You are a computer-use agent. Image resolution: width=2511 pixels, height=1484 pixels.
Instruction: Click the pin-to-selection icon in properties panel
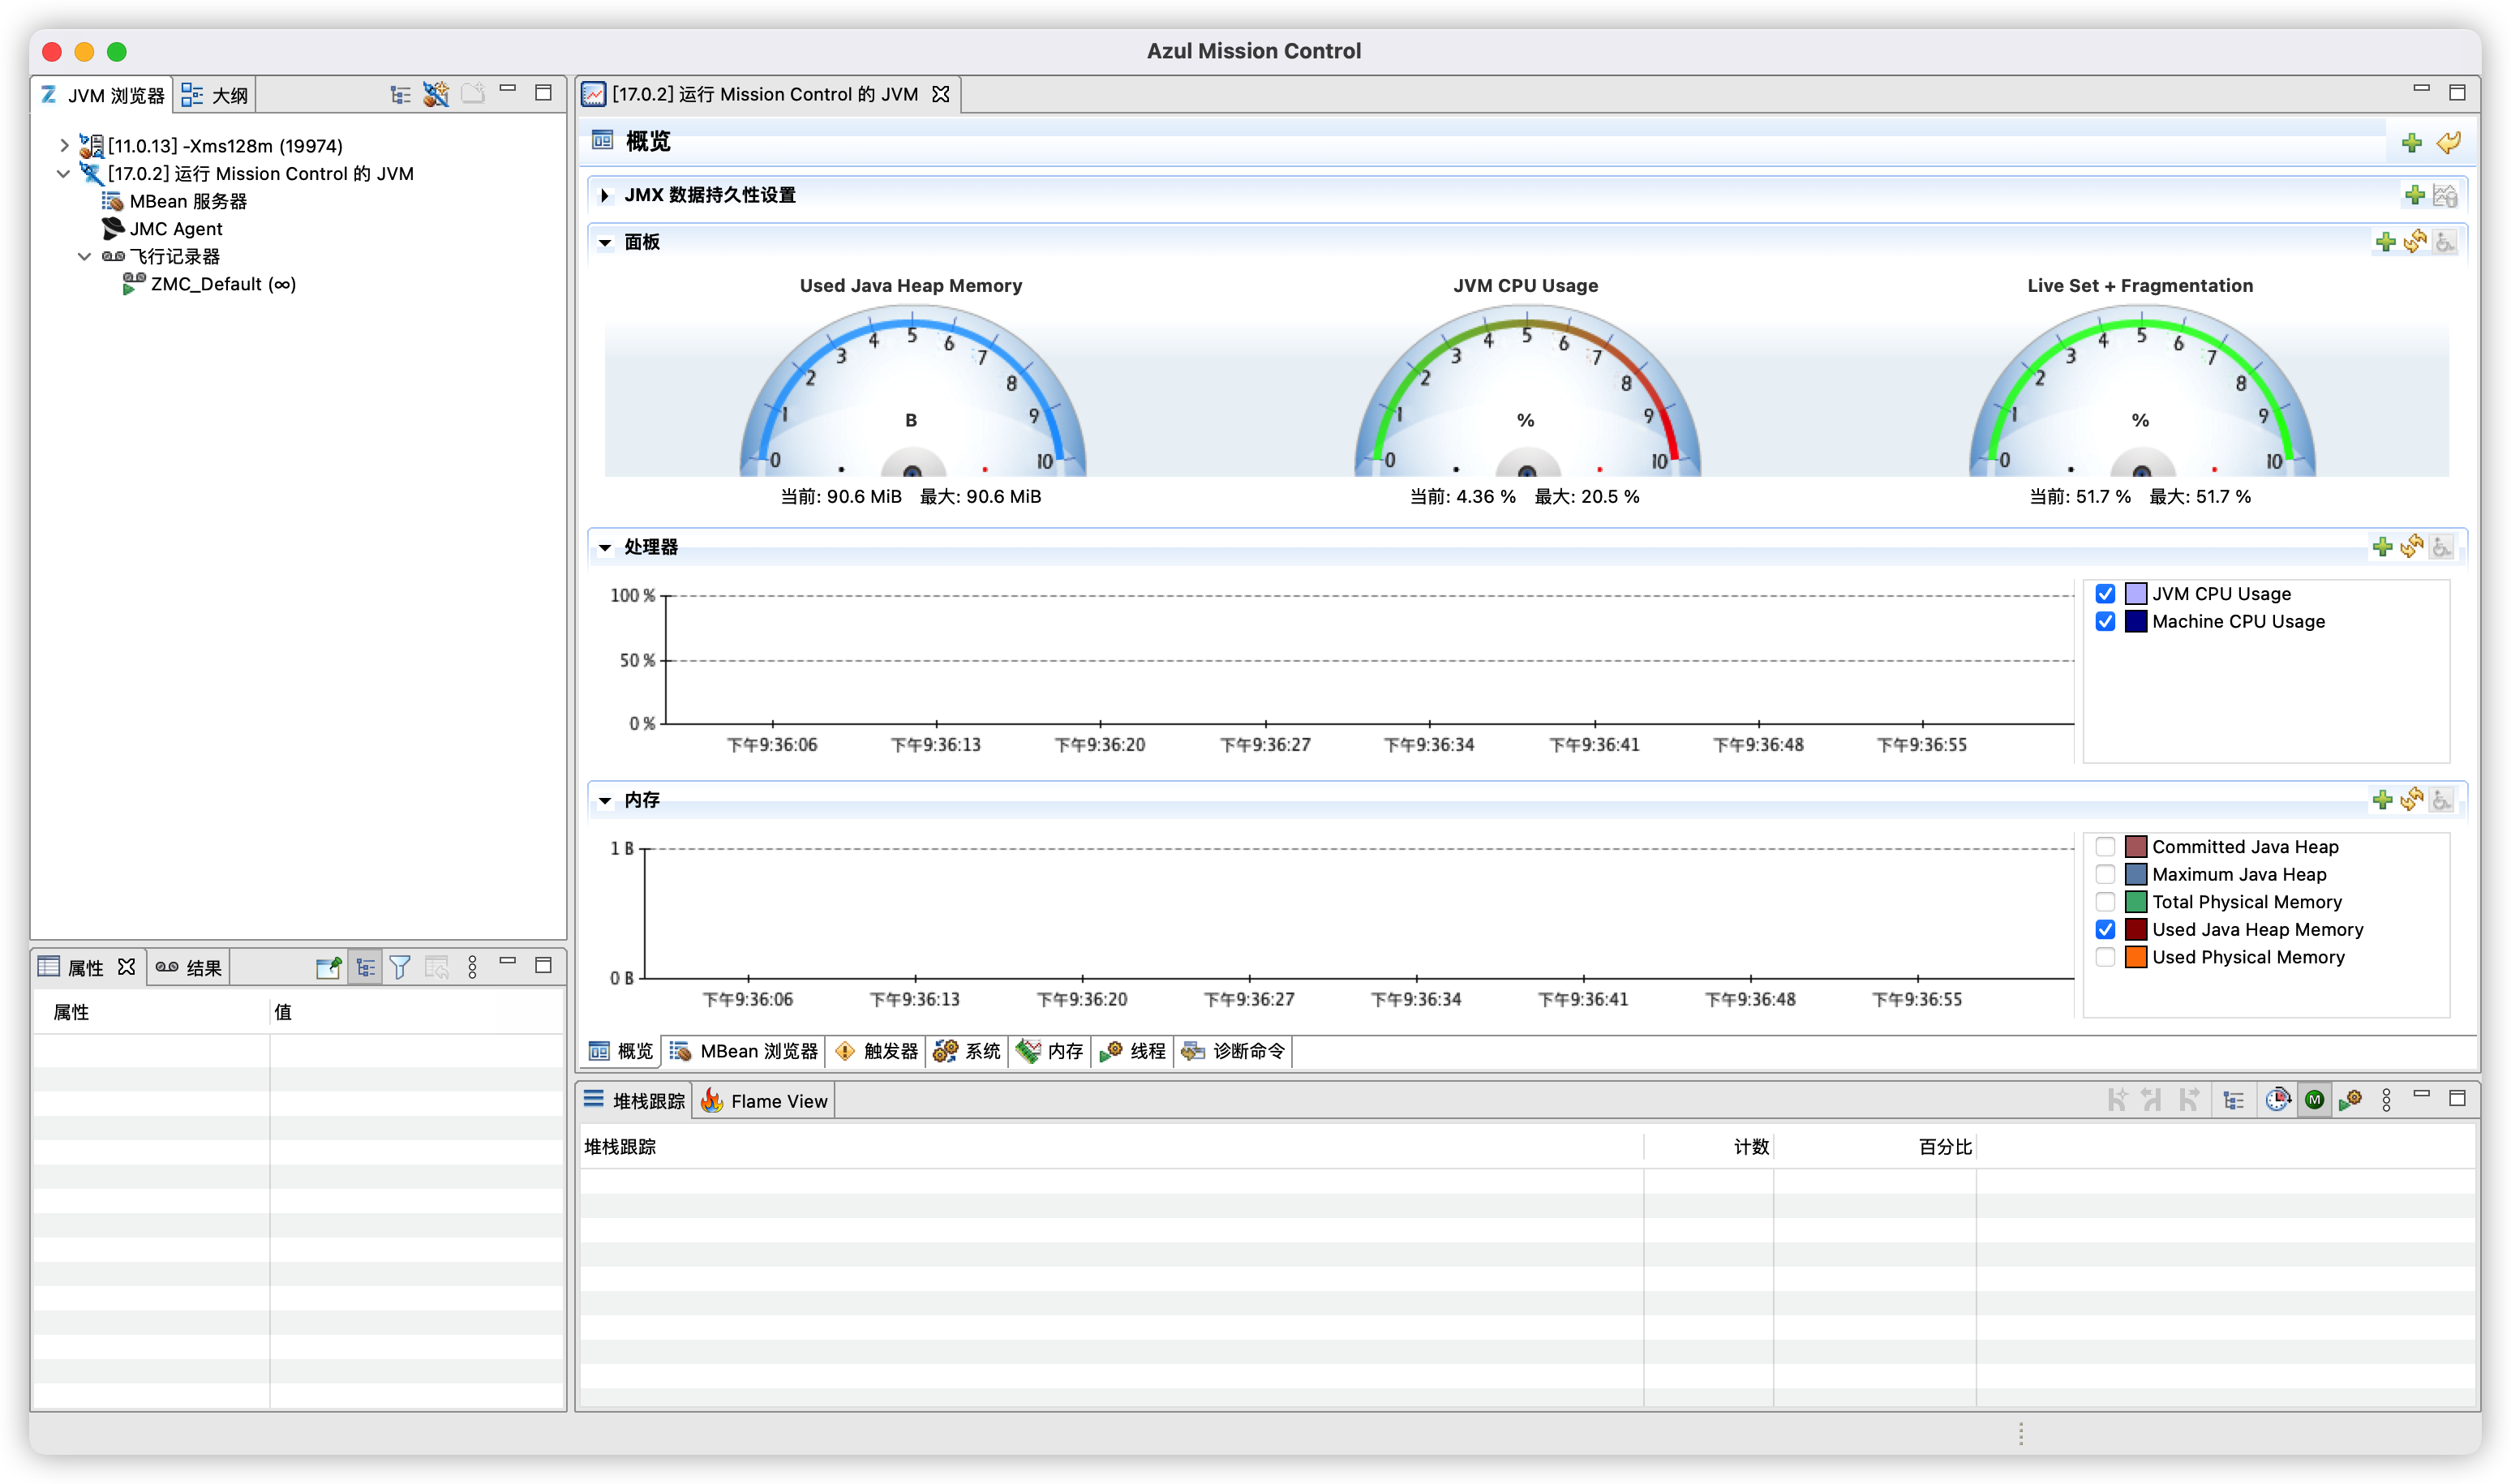coord(328,967)
